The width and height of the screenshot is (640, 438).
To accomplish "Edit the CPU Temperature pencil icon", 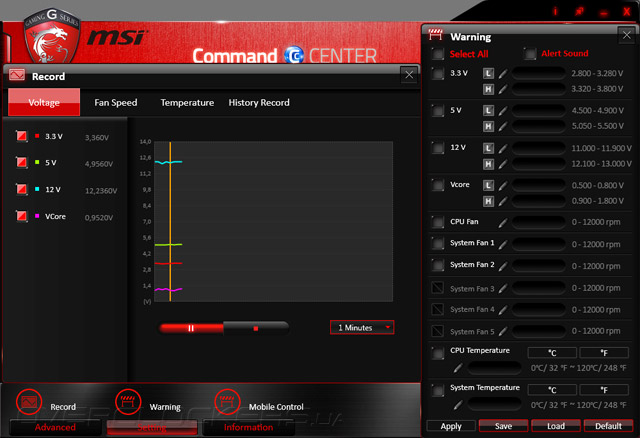I will (x=458, y=368).
